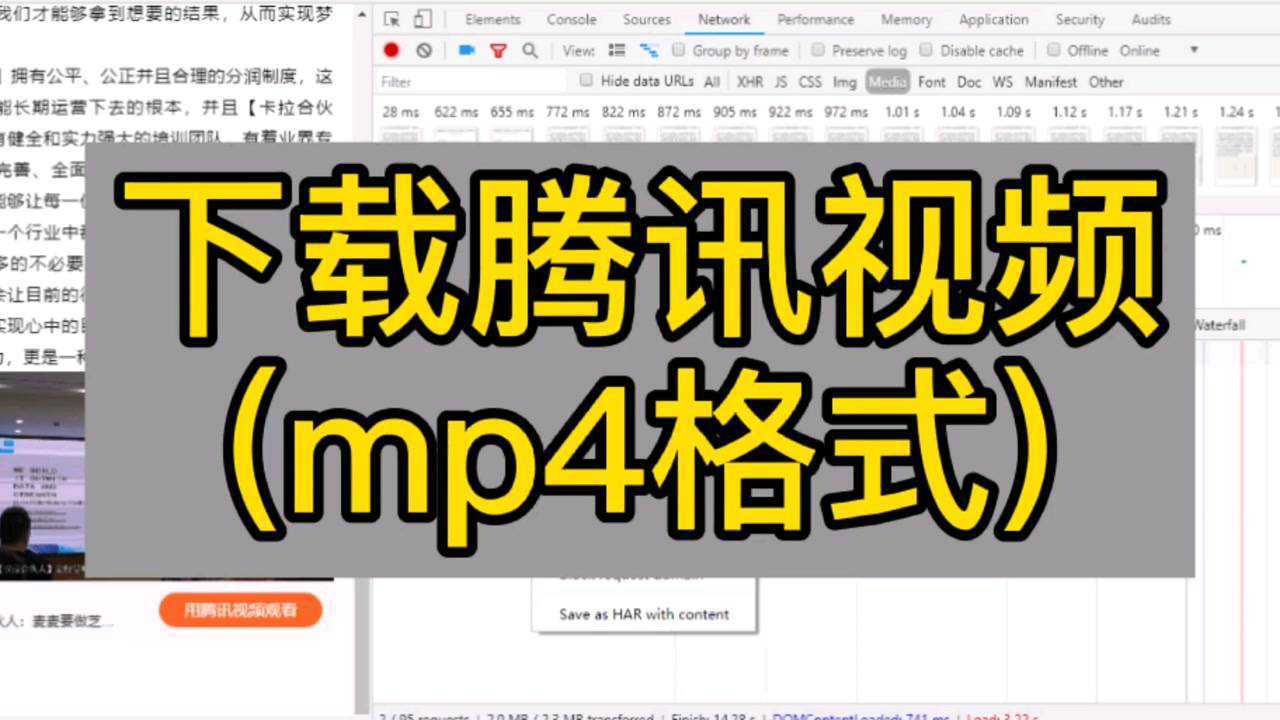Screen dimensions: 1280x720
Task: Select the Network tab
Action: tap(725, 19)
